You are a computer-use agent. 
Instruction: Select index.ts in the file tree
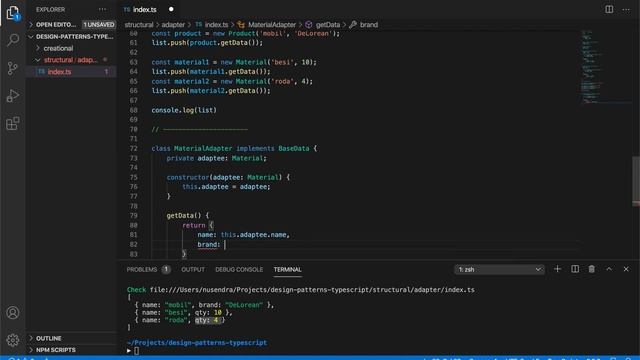[x=71, y=72]
